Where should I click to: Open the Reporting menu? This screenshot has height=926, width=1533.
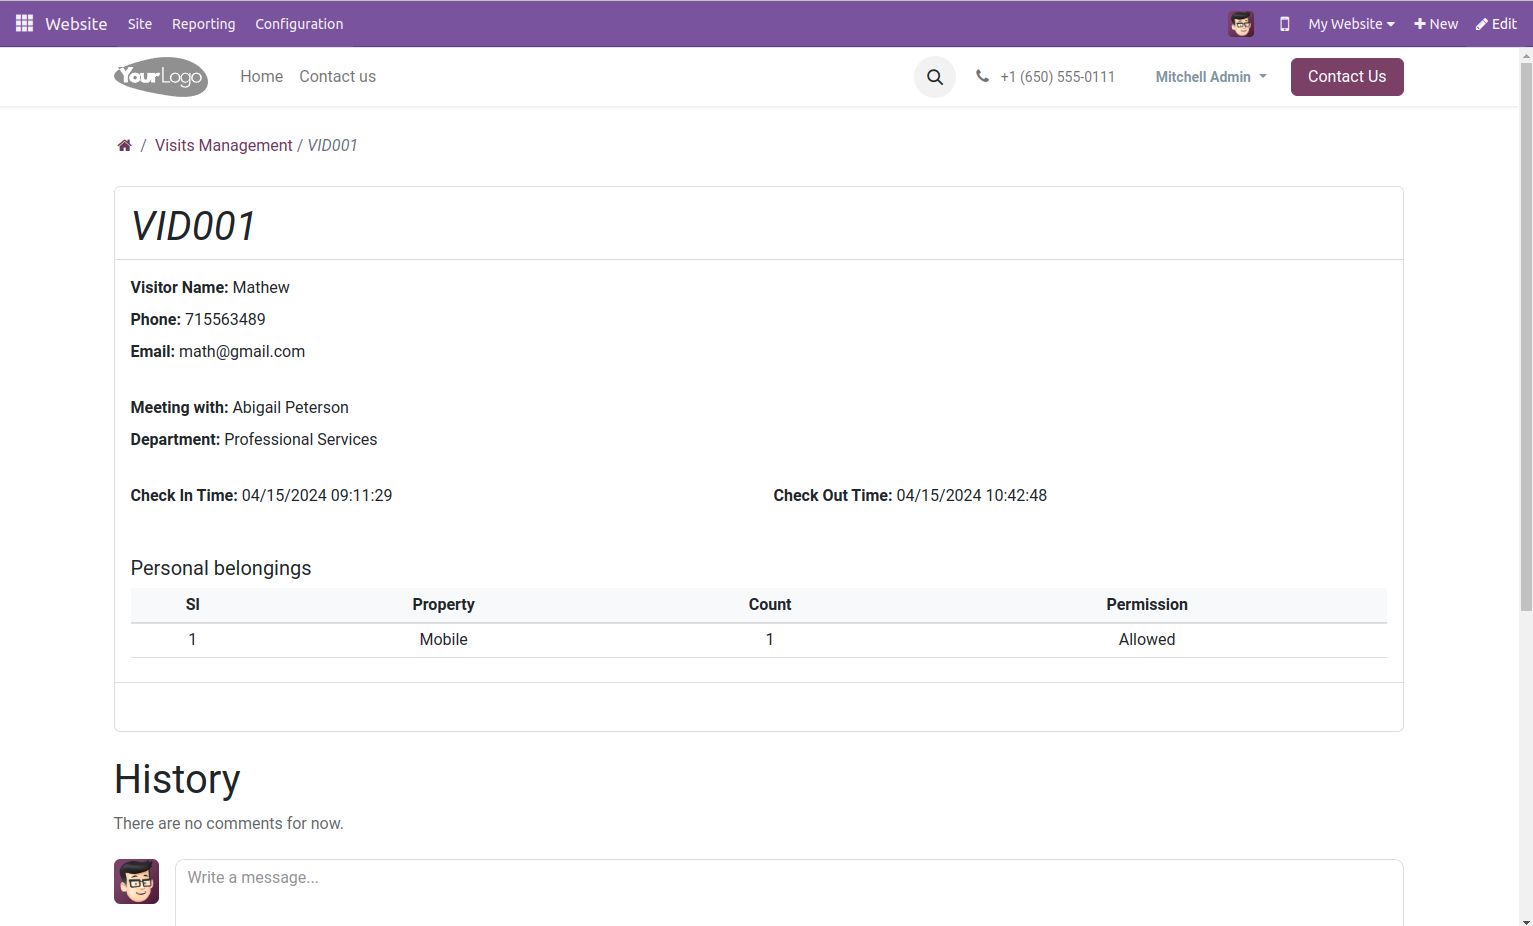pos(203,24)
